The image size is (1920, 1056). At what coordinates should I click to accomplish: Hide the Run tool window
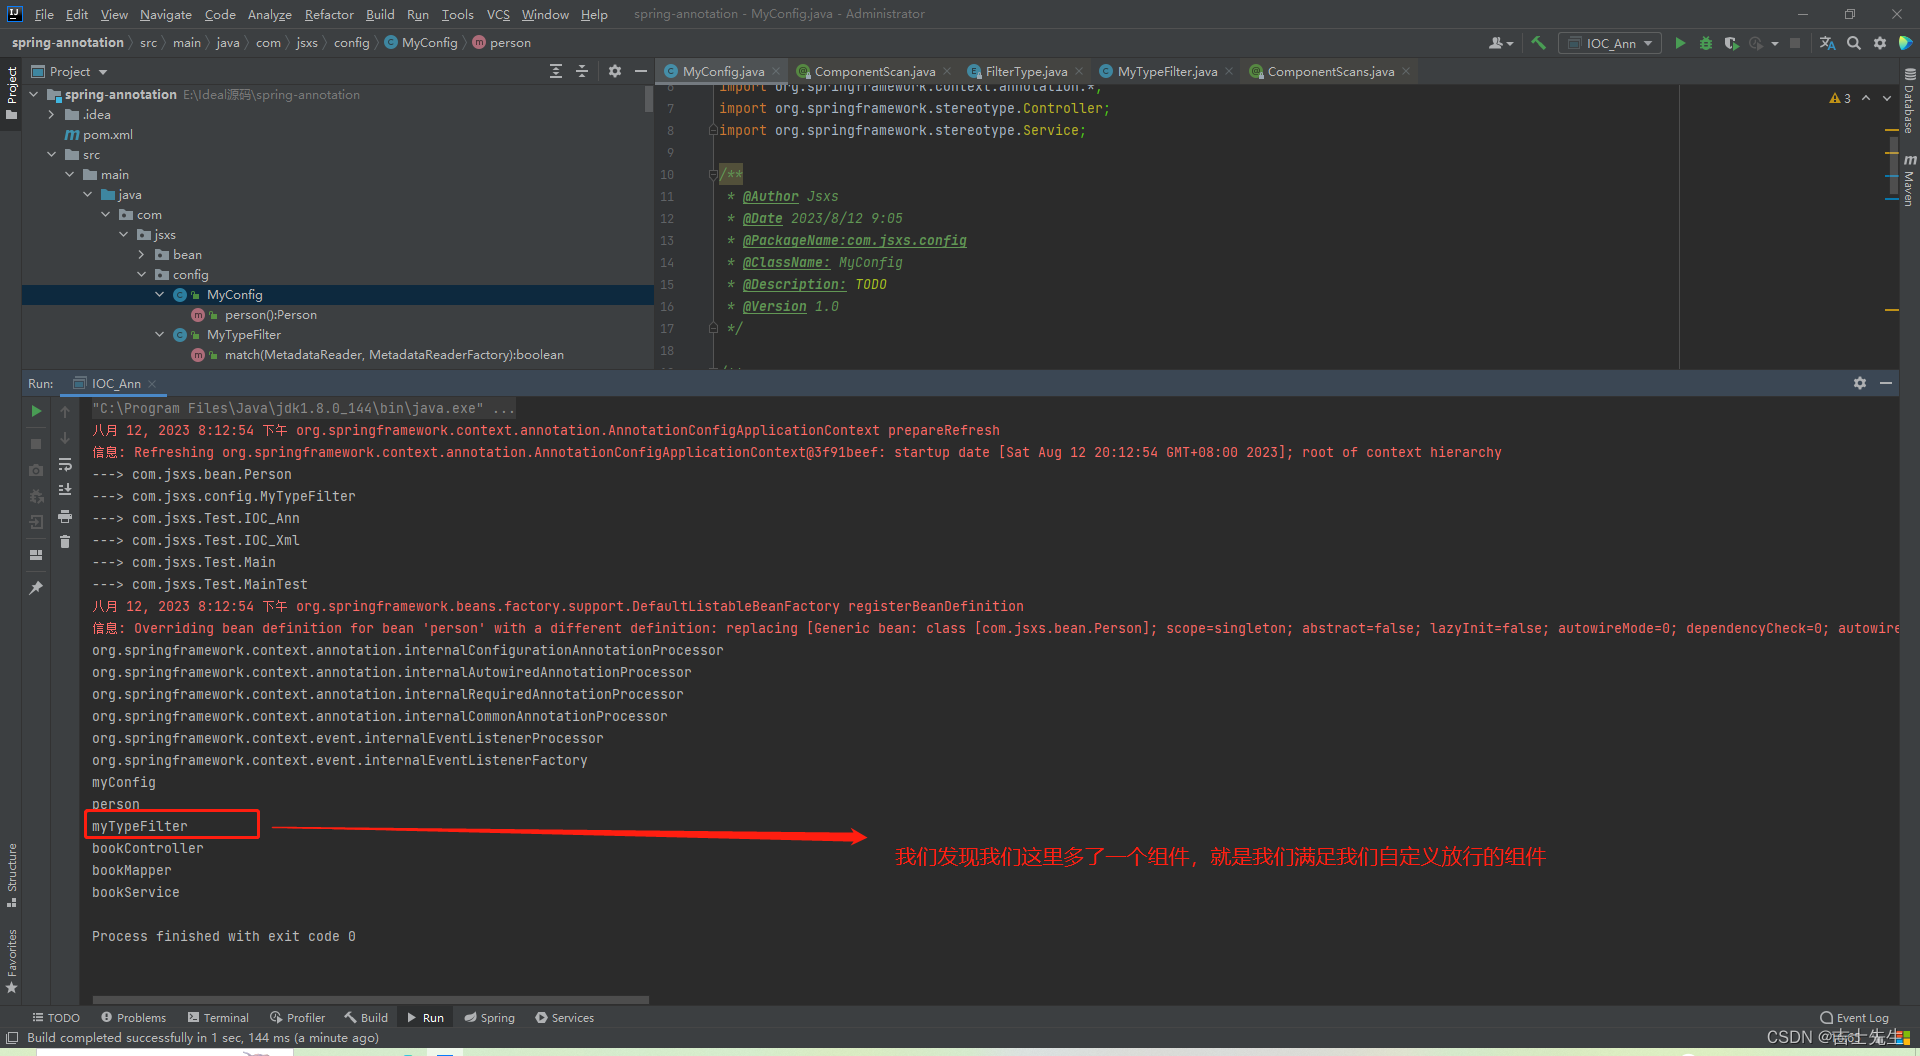[x=1886, y=383]
